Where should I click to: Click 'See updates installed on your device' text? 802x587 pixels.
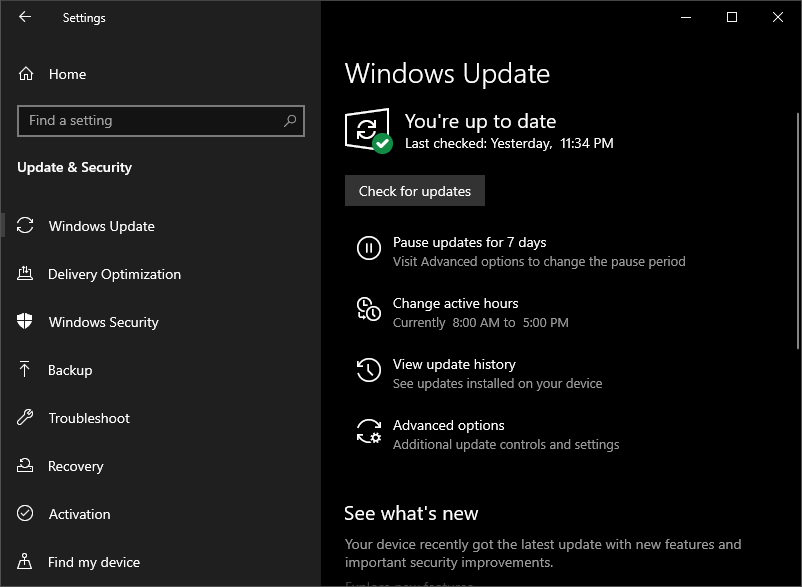pyautogui.click(x=498, y=383)
